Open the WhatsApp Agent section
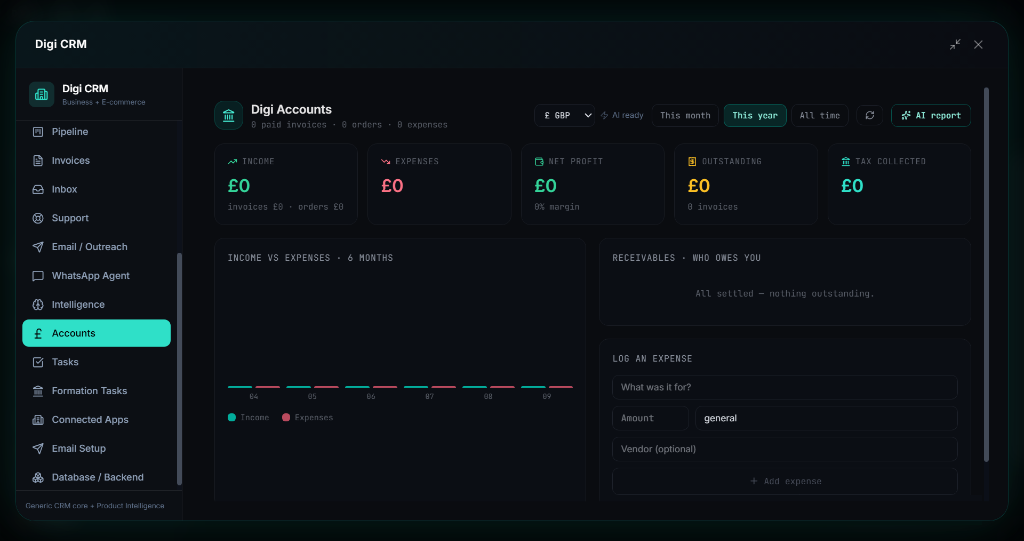 [97, 276]
